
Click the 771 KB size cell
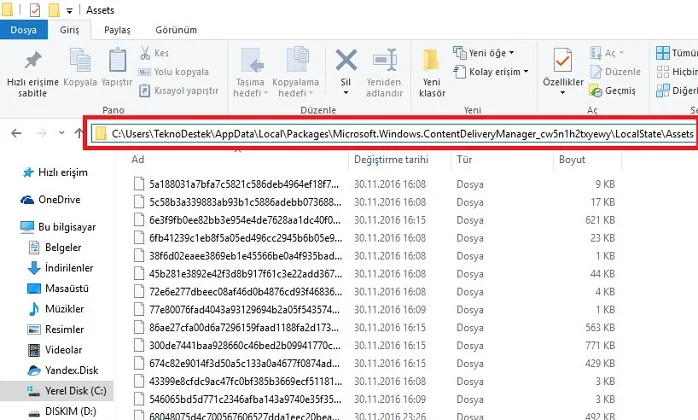pyautogui.click(x=600, y=345)
